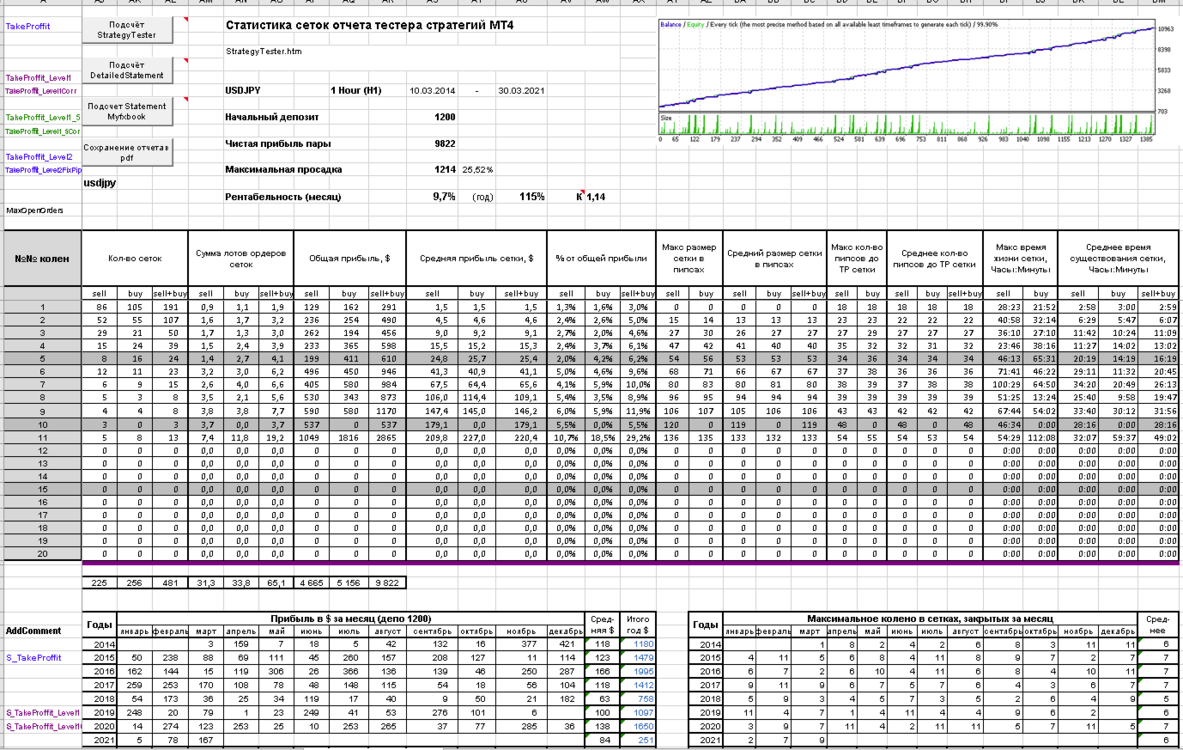1183x750 pixels.
Task: Click the Подсчёт StrategyTester button
Action: pyautogui.click(x=127, y=30)
